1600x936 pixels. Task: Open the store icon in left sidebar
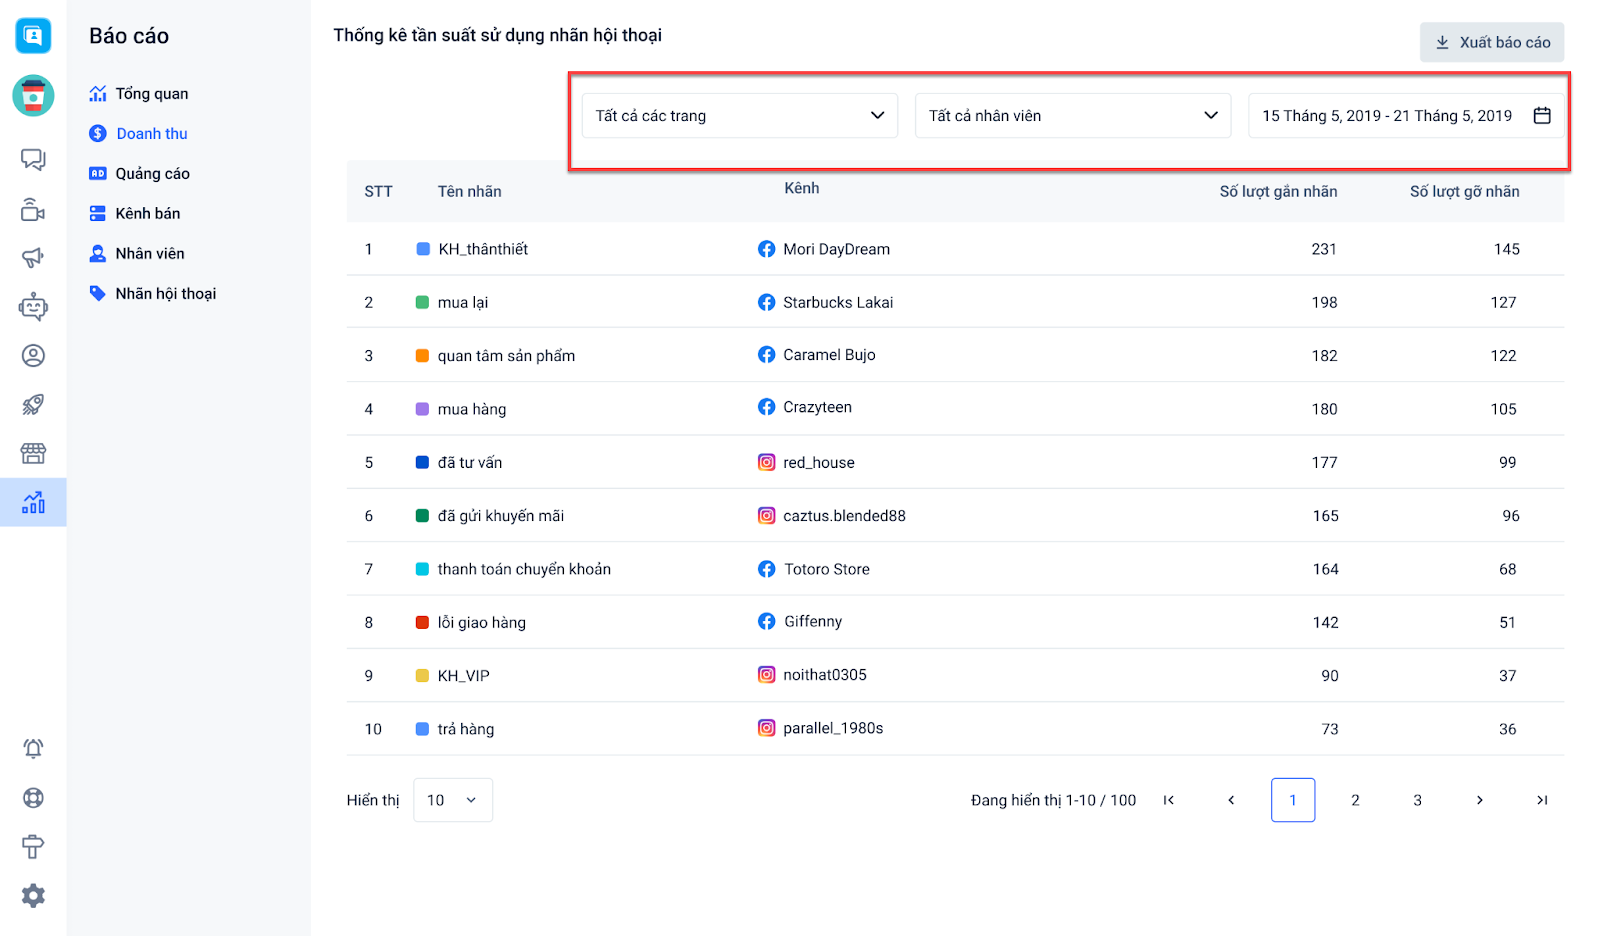point(33,454)
